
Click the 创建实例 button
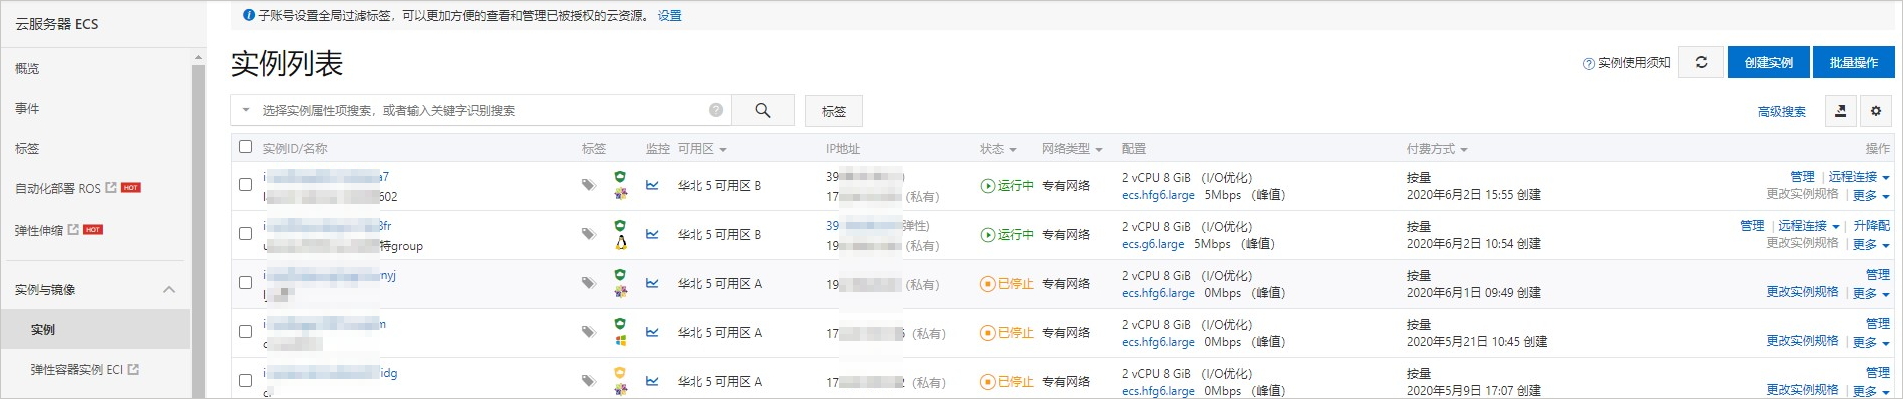point(1769,62)
